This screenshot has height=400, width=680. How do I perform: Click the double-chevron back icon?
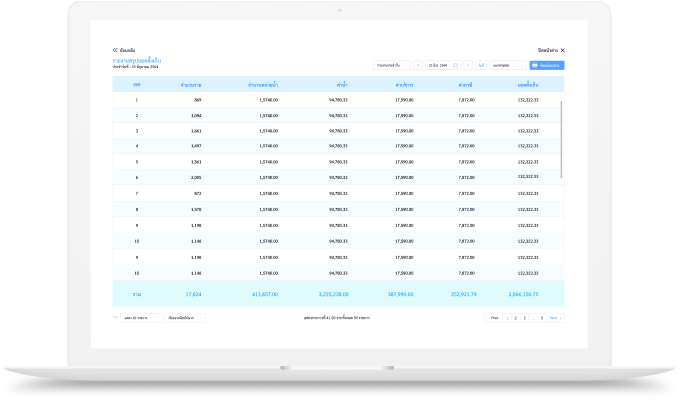pos(115,50)
